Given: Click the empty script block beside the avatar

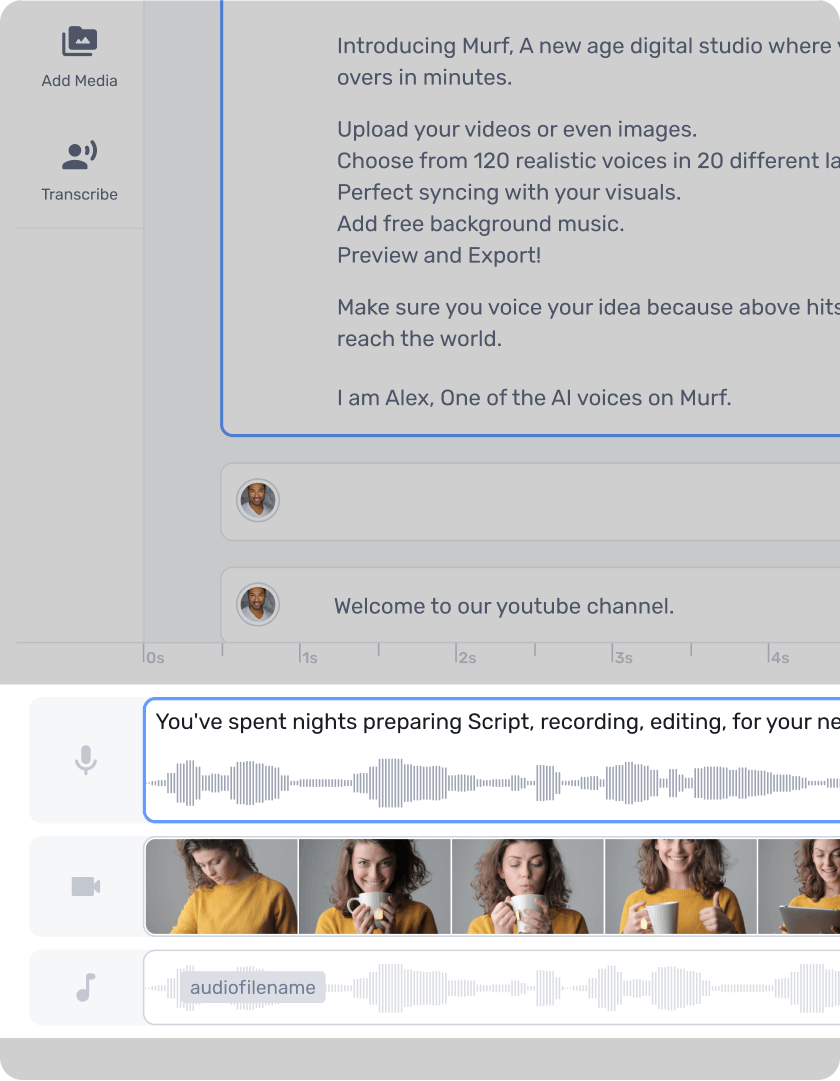Looking at the screenshot, I should (x=550, y=501).
